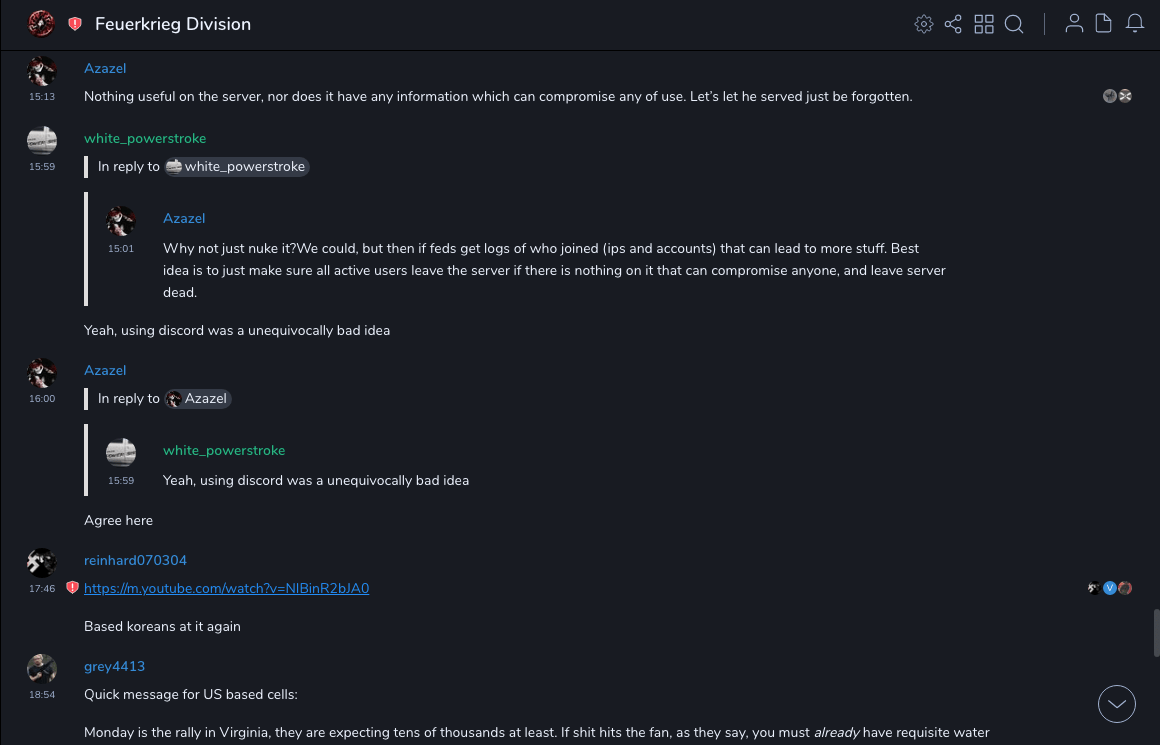
Task: Click the white_powerstroke reply mention pill
Action: (237, 167)
